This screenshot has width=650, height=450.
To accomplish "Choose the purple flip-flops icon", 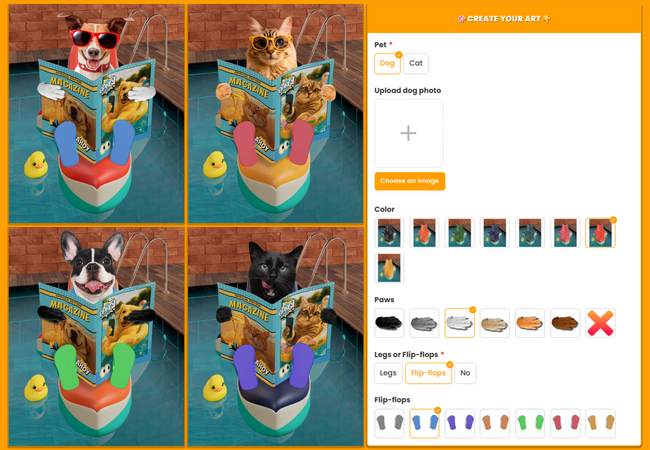I will [459, 423].
